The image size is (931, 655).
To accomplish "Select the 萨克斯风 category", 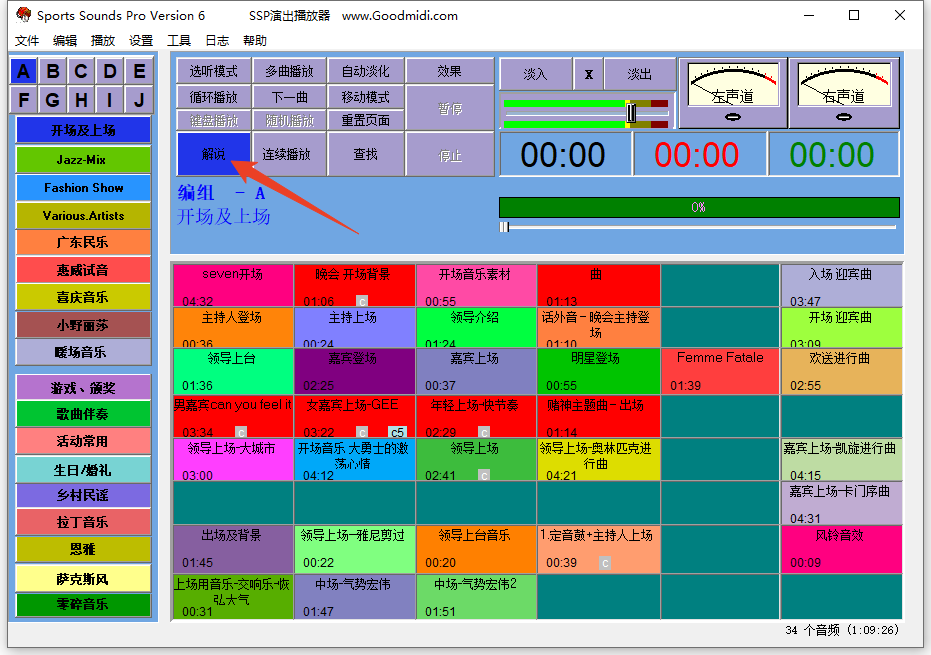I will pyautogui.click(x=83, y=579).
